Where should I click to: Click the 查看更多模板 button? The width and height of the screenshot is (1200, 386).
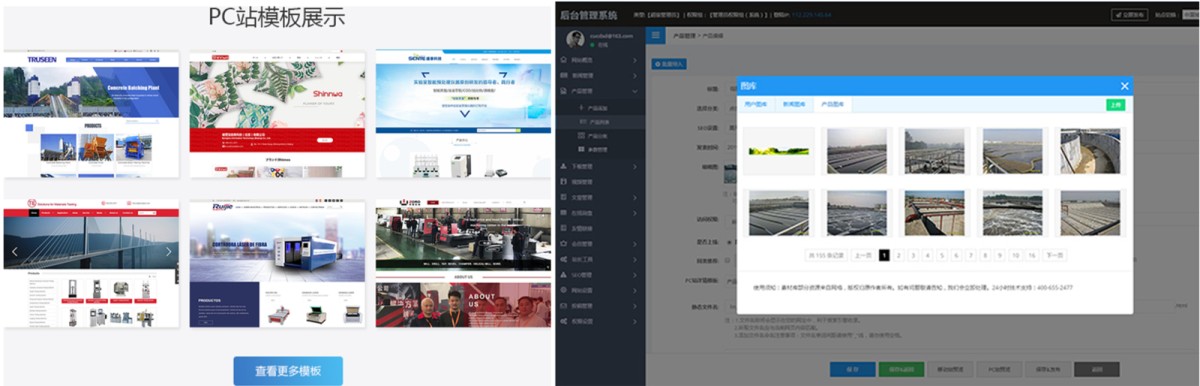288,370
